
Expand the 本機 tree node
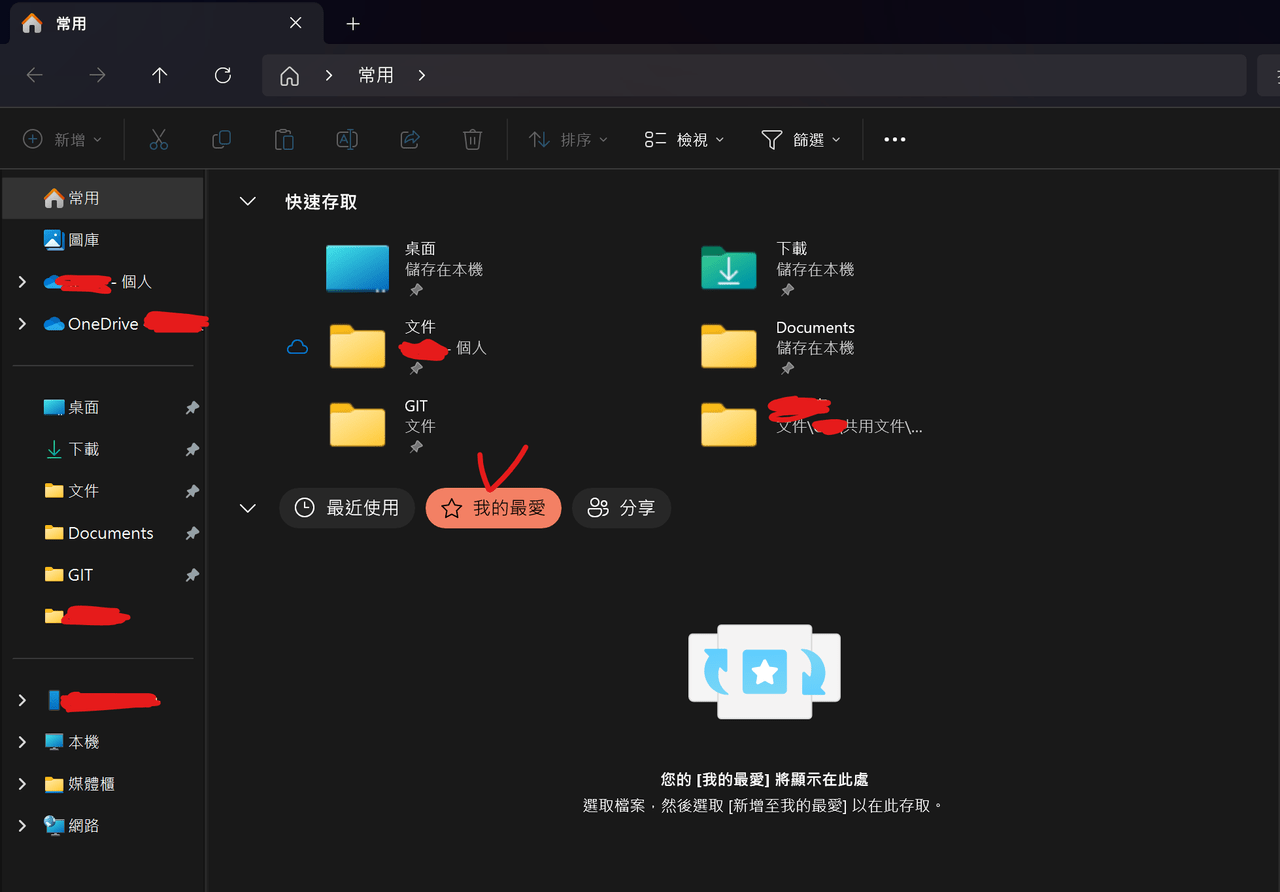(x=22, y=742)
